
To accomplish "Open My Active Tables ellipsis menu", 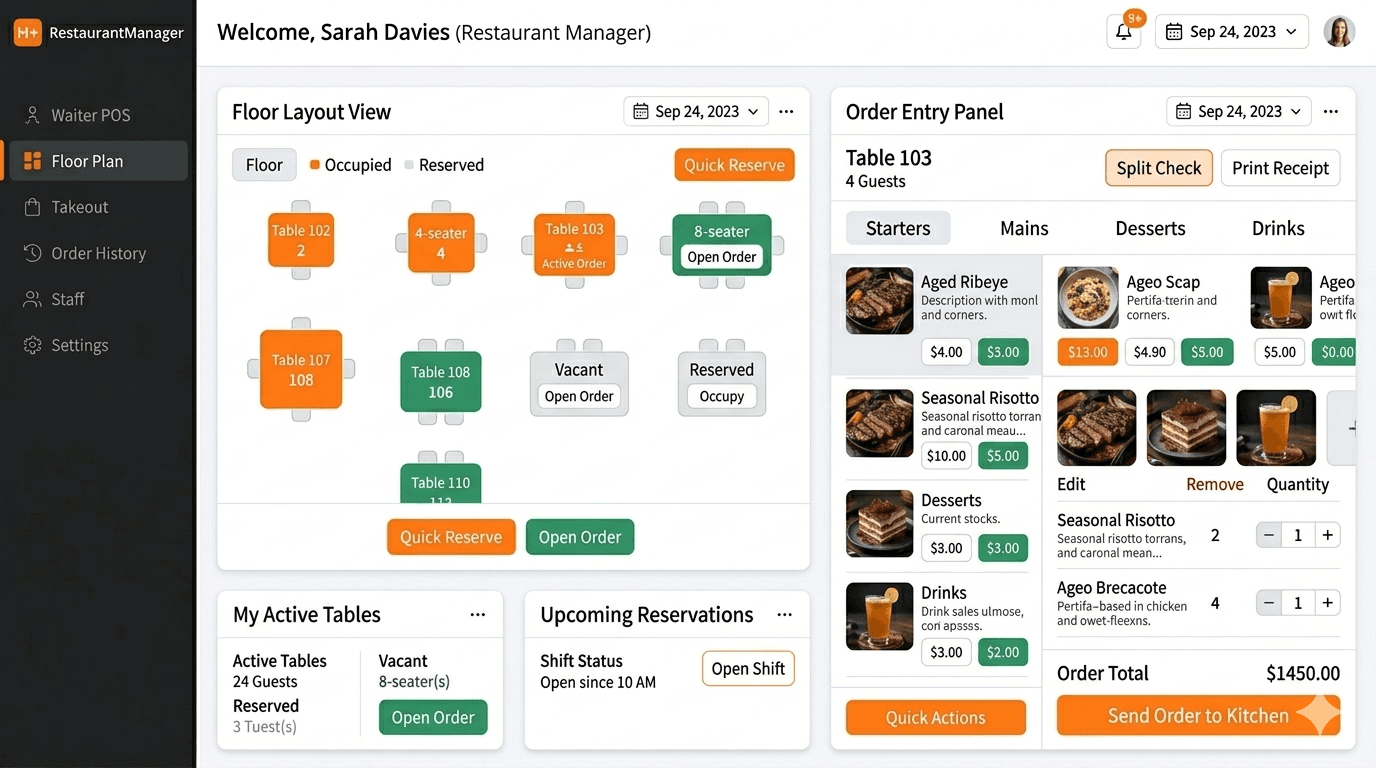I will (478, 615).
